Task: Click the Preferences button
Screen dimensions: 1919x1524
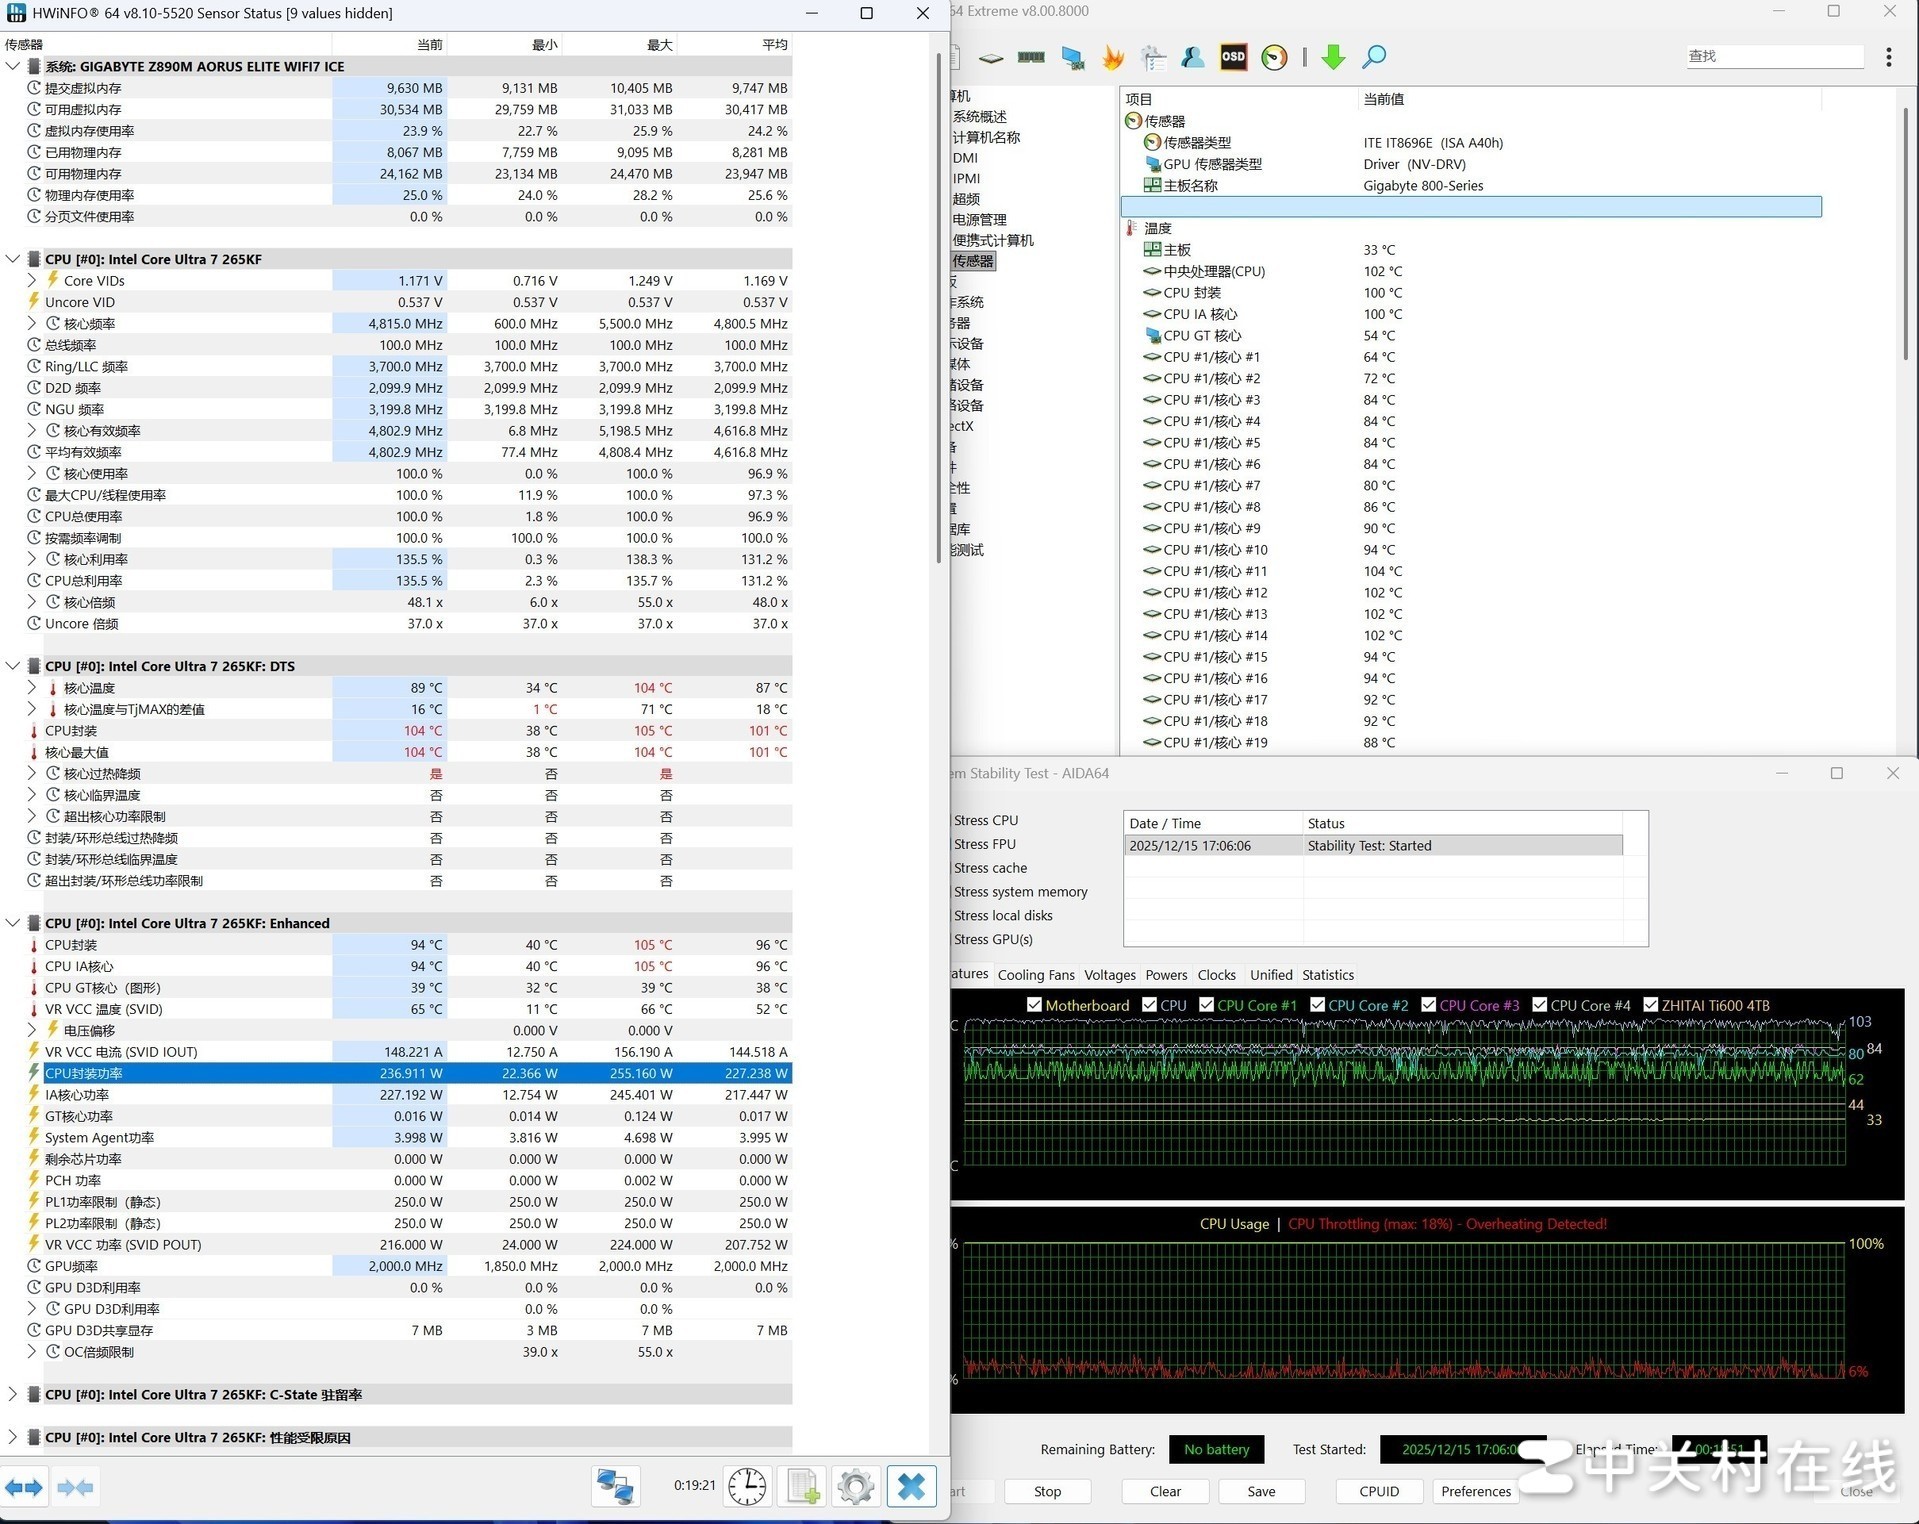Action: pos(1475,1491)
